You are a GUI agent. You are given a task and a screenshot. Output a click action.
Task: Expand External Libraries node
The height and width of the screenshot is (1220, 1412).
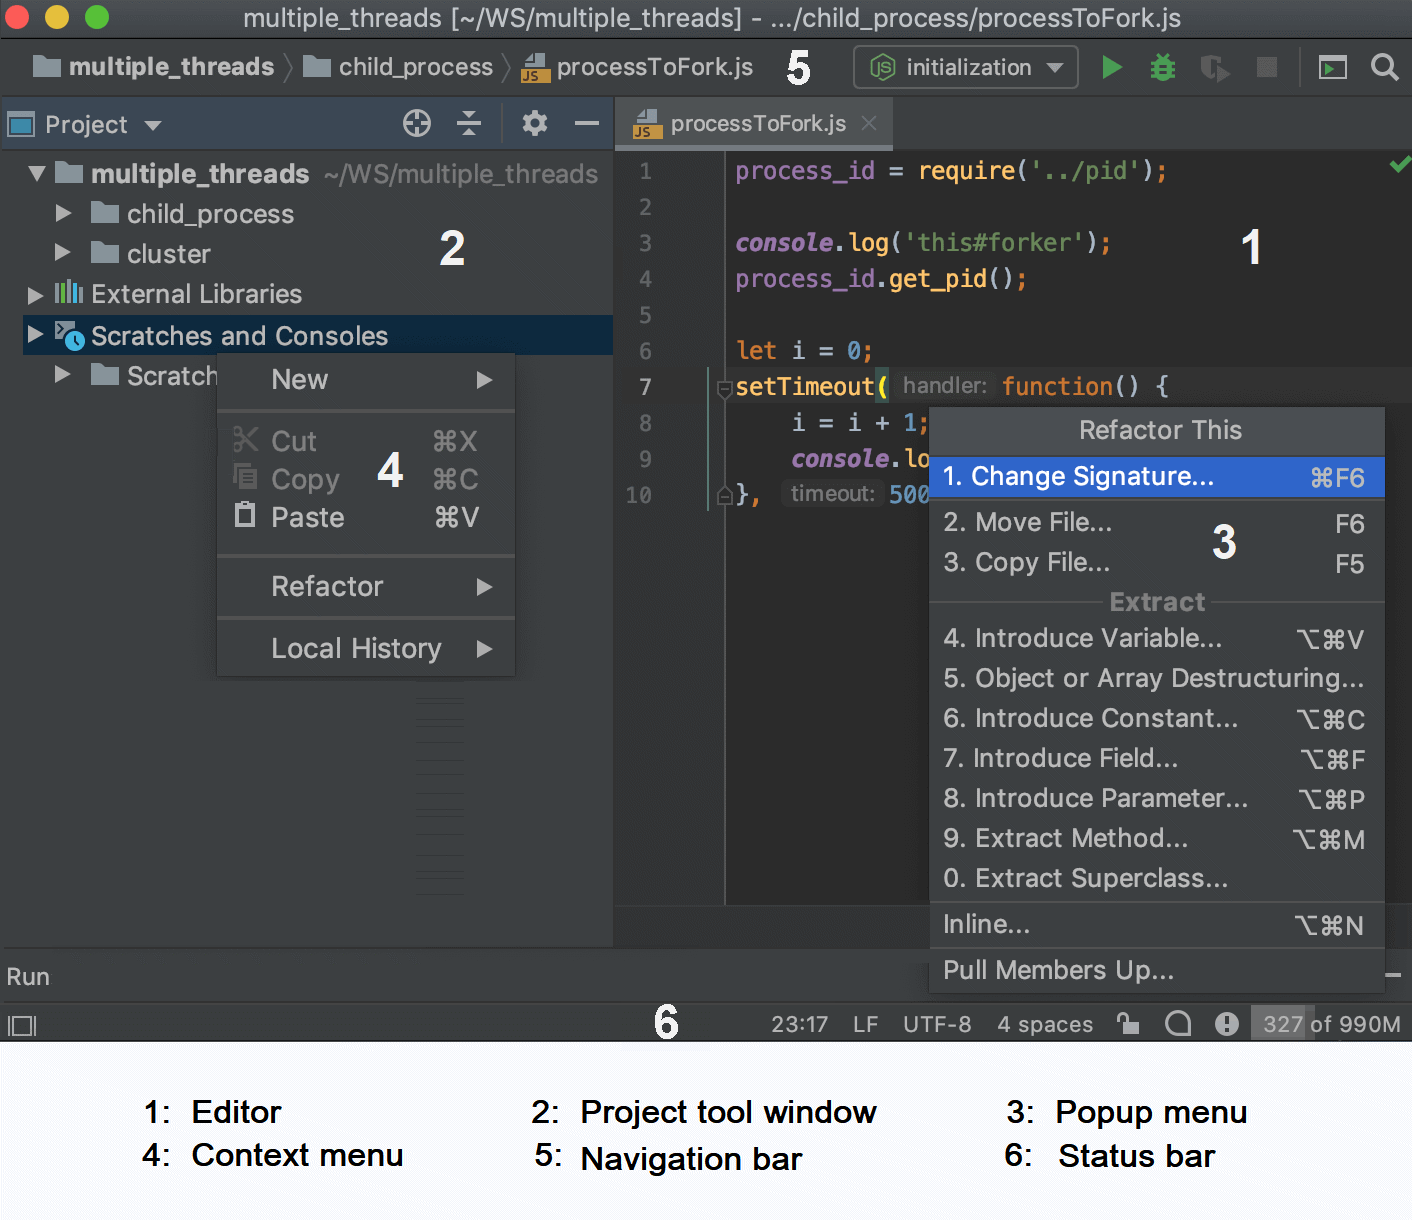coord(36,294)
